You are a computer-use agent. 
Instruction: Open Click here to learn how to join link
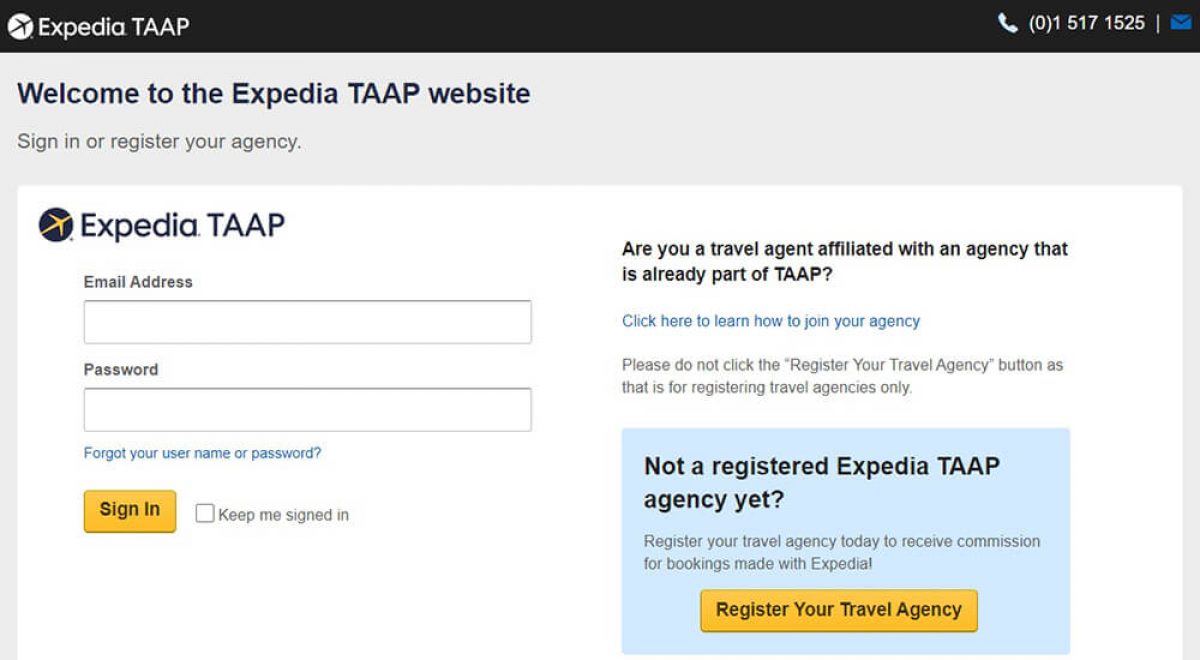point(770,321)
